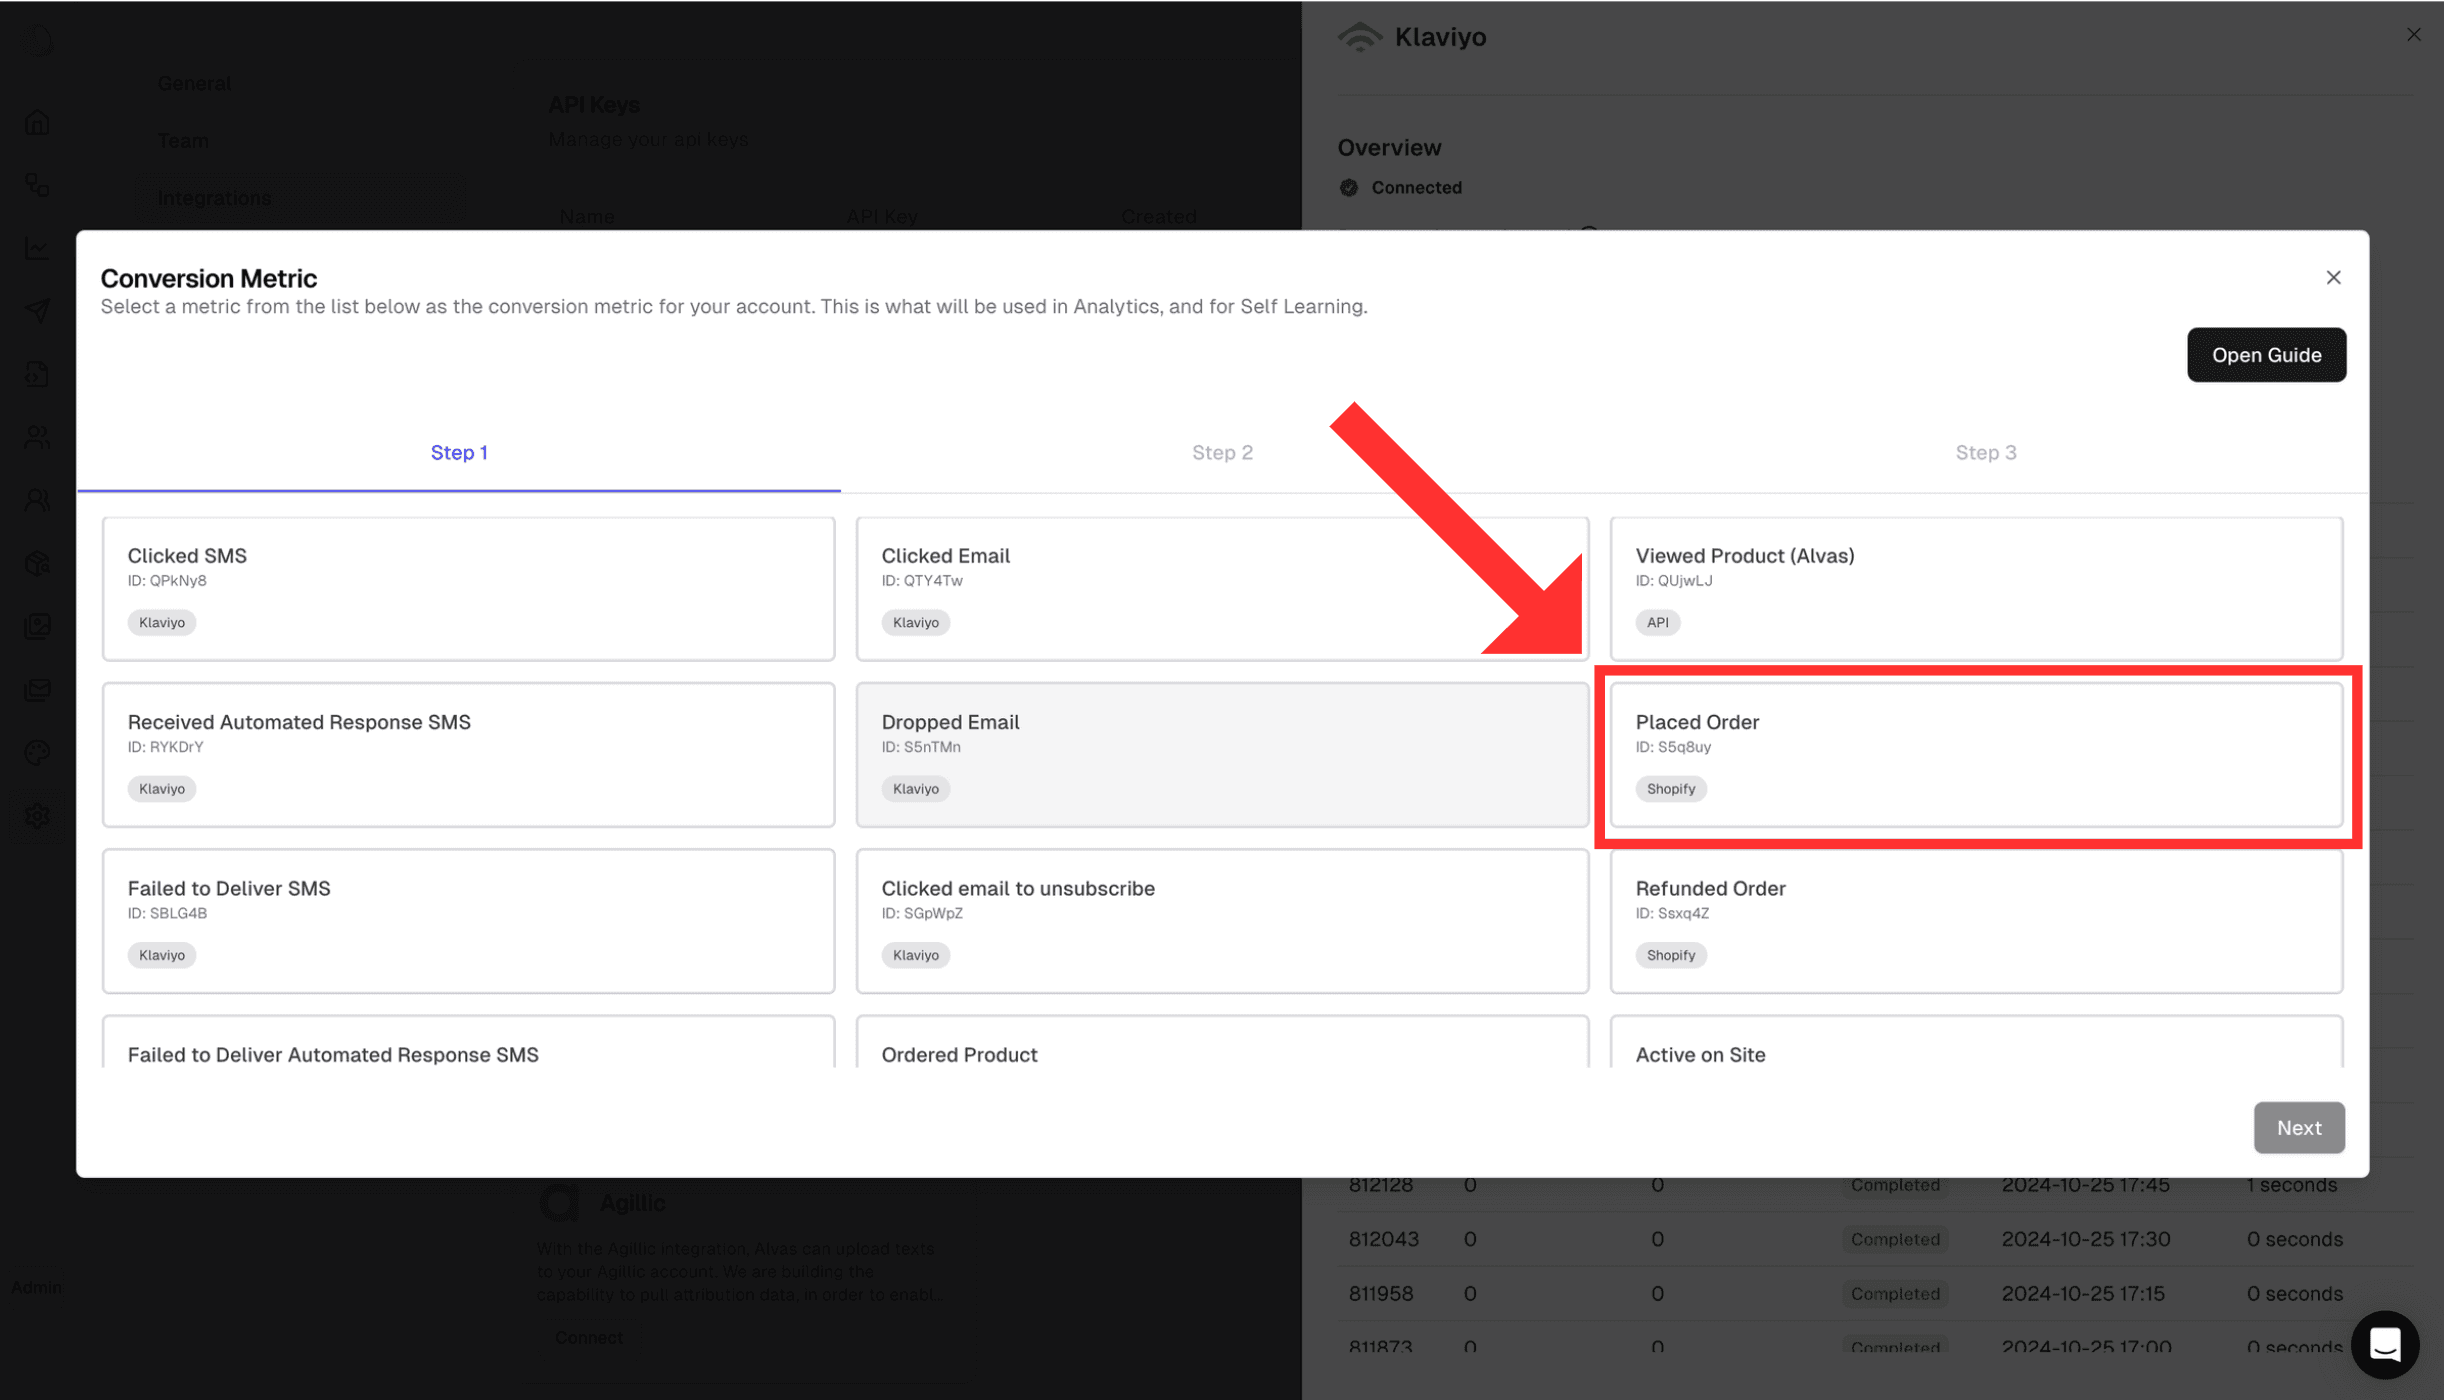The width and height of the screenshot is (2444, 1400).
Task: Close the Conversion Metric dialog
Action: [2333, 277]
